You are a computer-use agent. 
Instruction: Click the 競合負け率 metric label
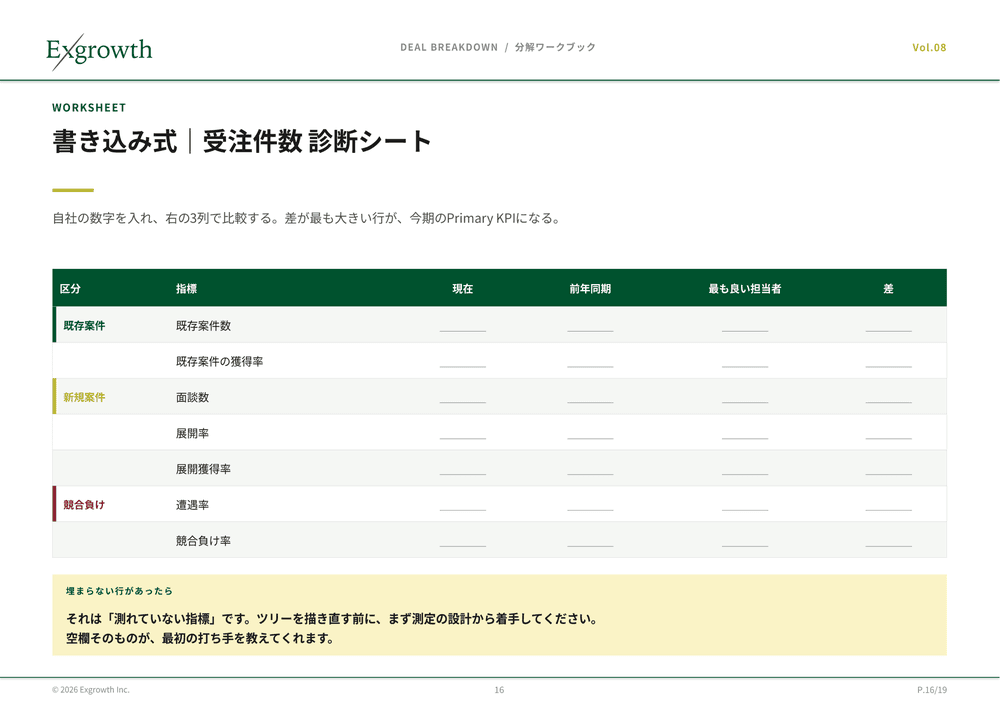point(203,540)
